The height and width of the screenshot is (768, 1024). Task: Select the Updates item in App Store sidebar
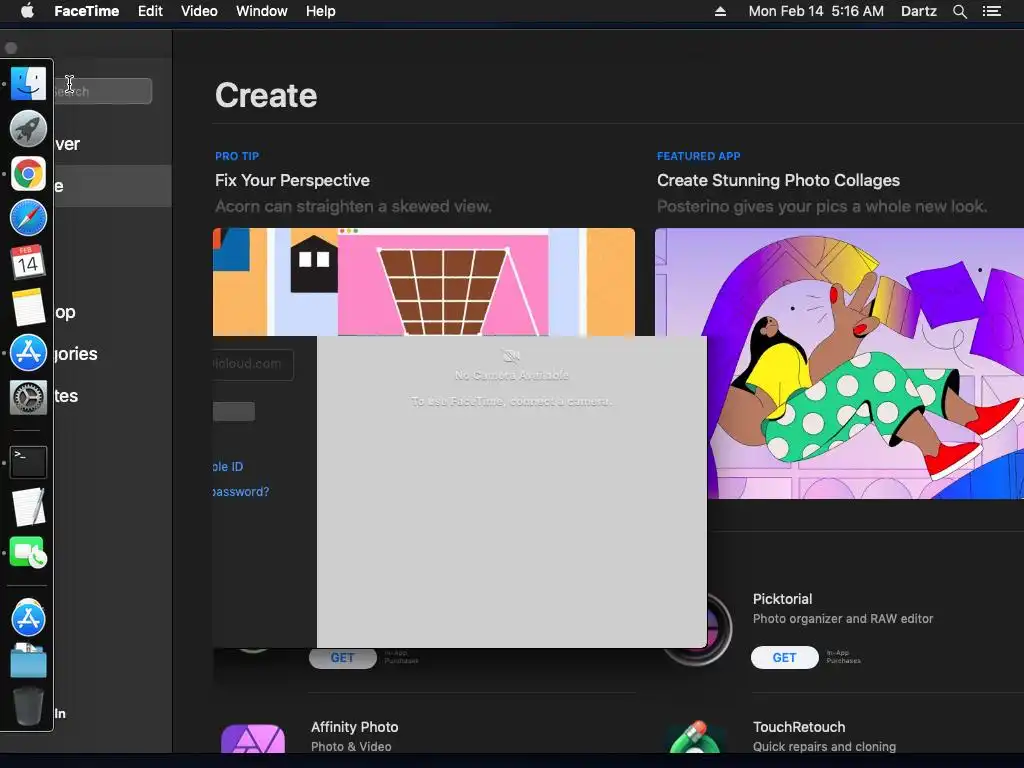(x=112, y=396)
